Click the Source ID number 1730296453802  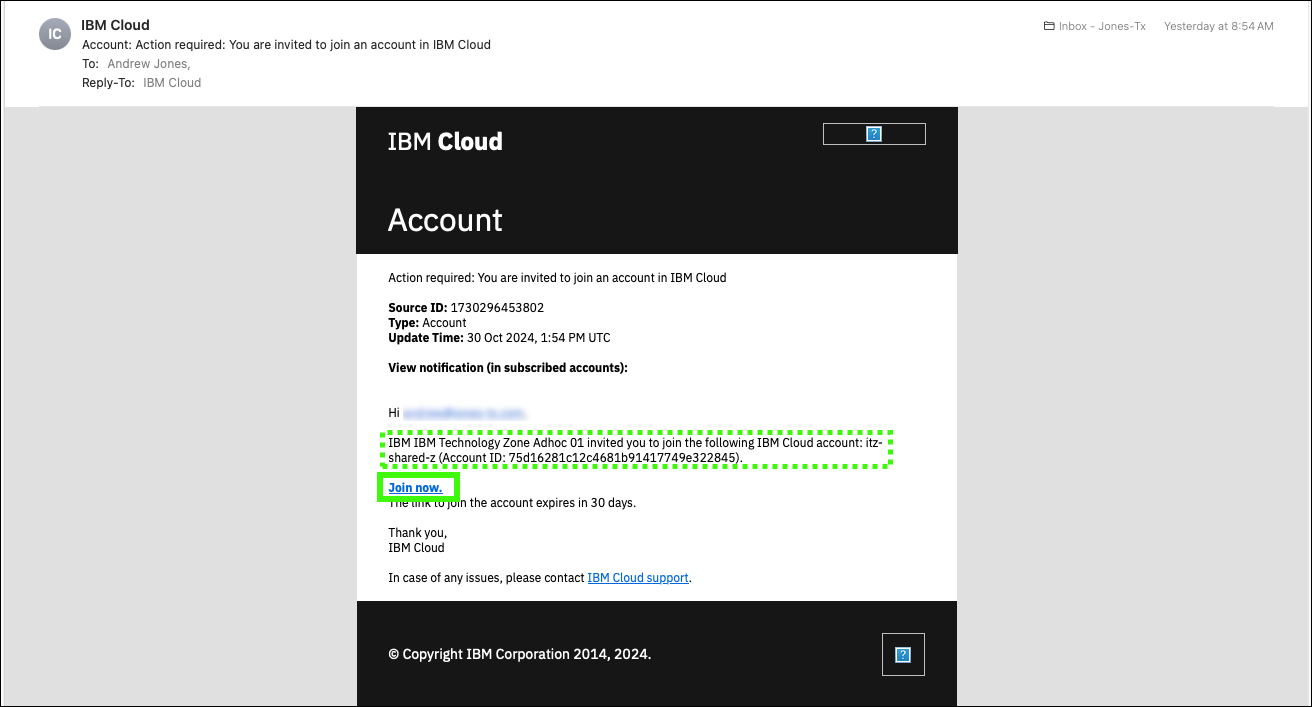(497, 308)
